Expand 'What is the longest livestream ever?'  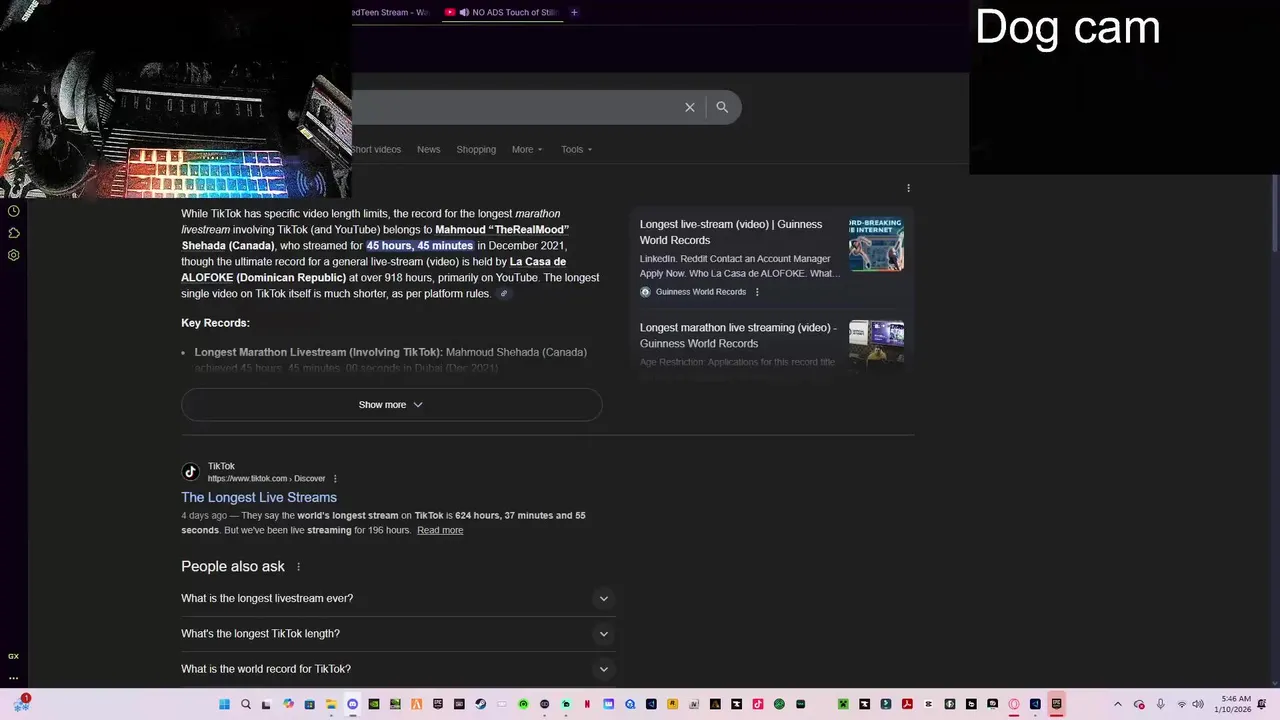click(396, 598)
